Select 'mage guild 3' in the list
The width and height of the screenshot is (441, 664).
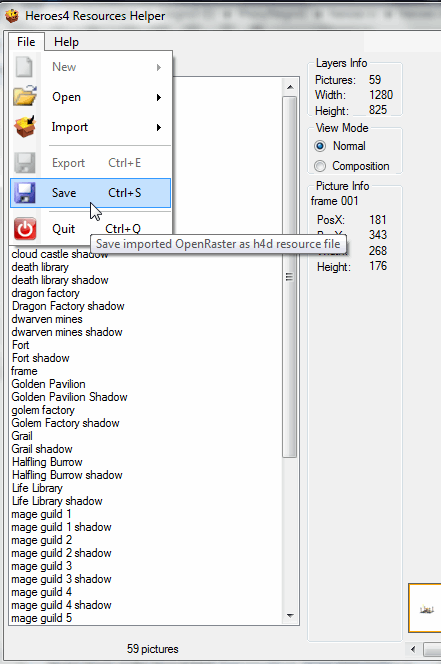(x=42, y=567)
